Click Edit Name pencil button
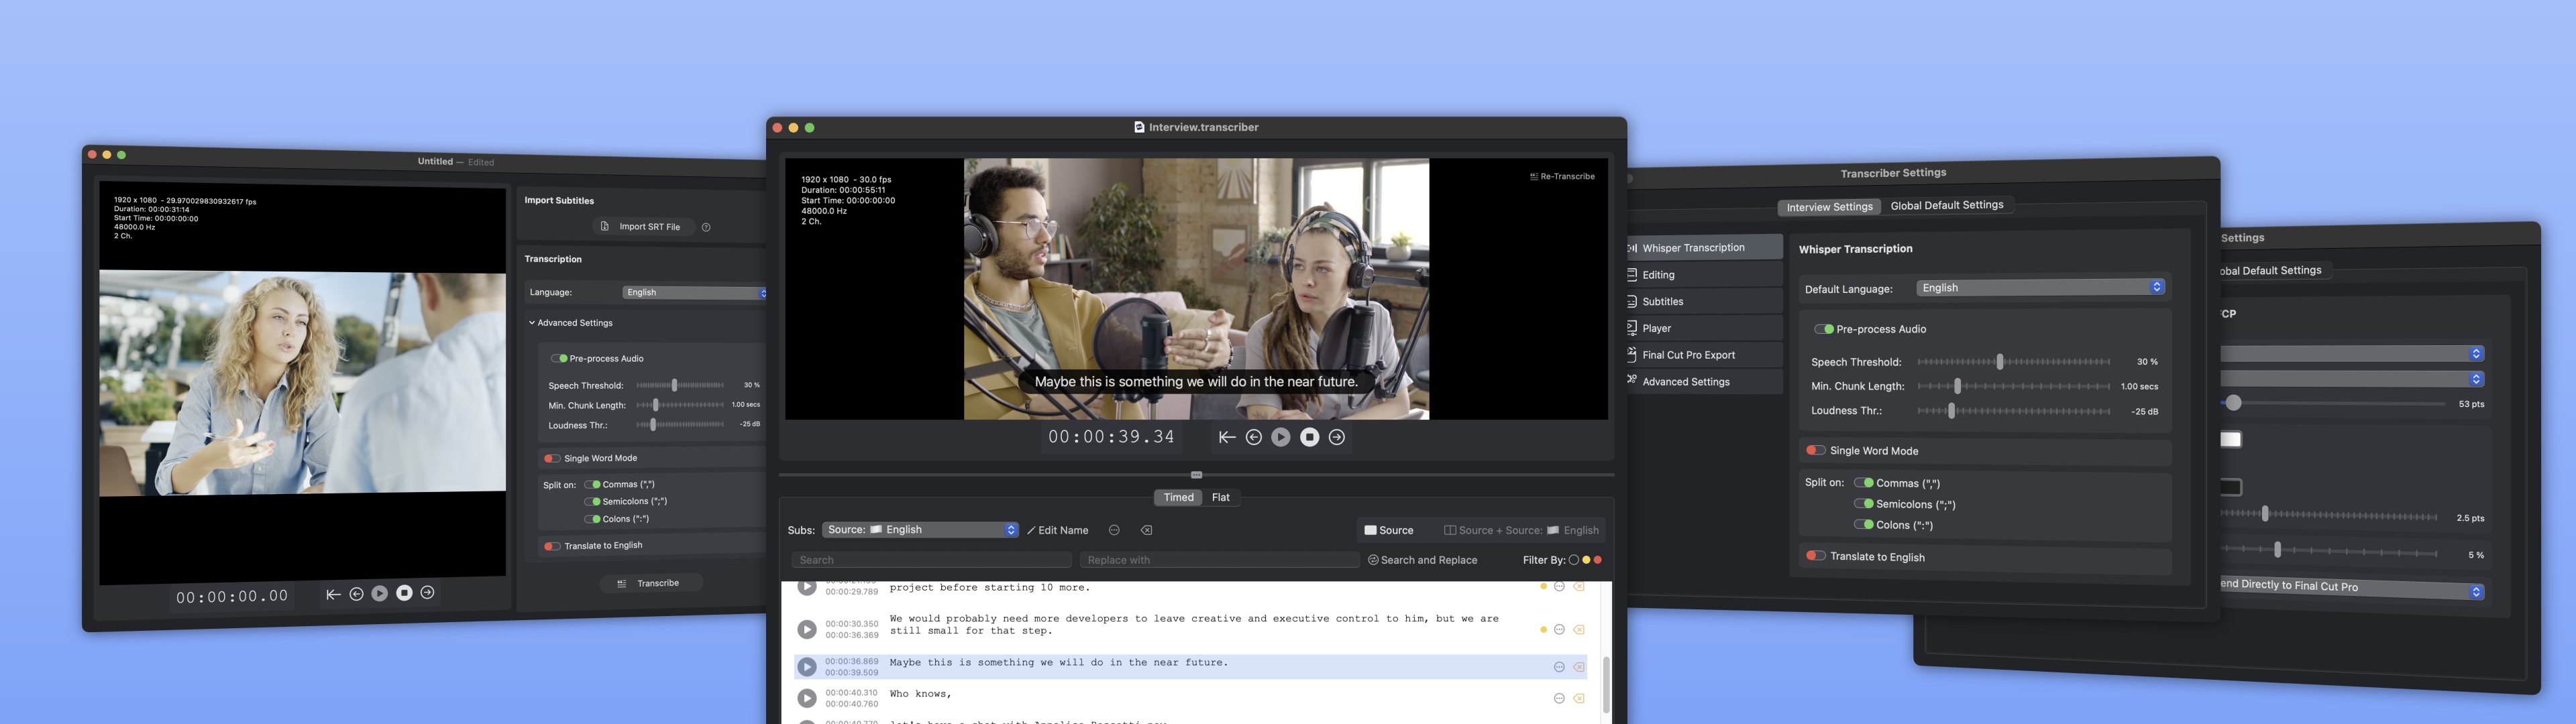This screenshot has width=2576, height=724. tap(1058, 530)
